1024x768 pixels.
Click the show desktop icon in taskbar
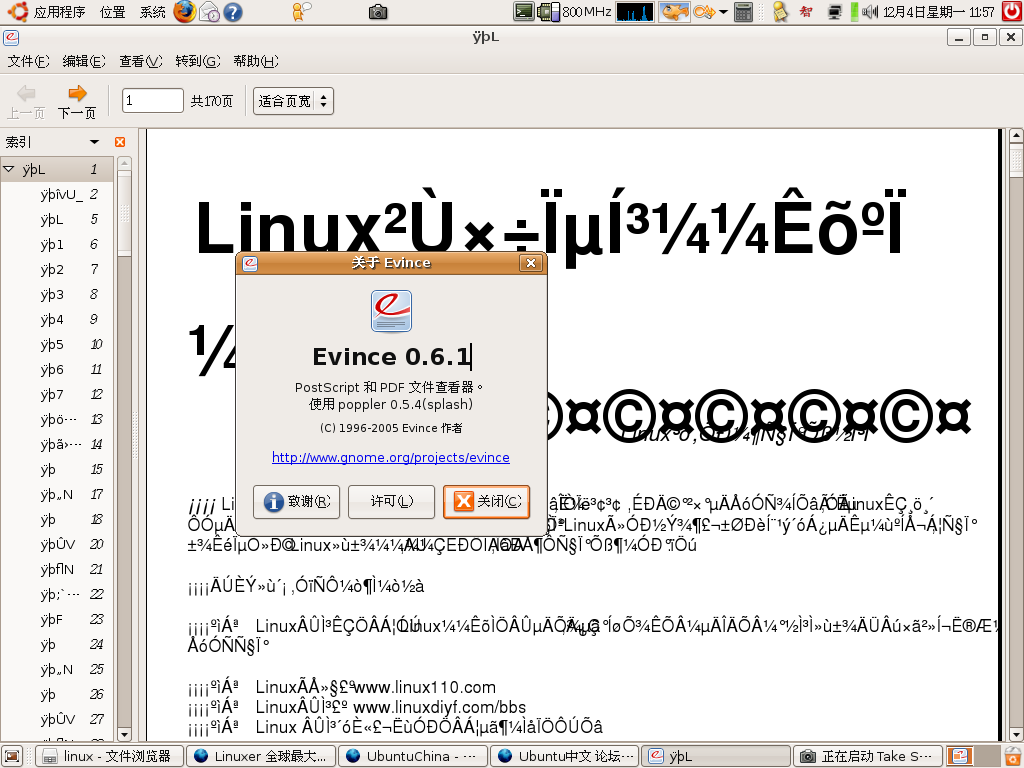click(12, 756)
